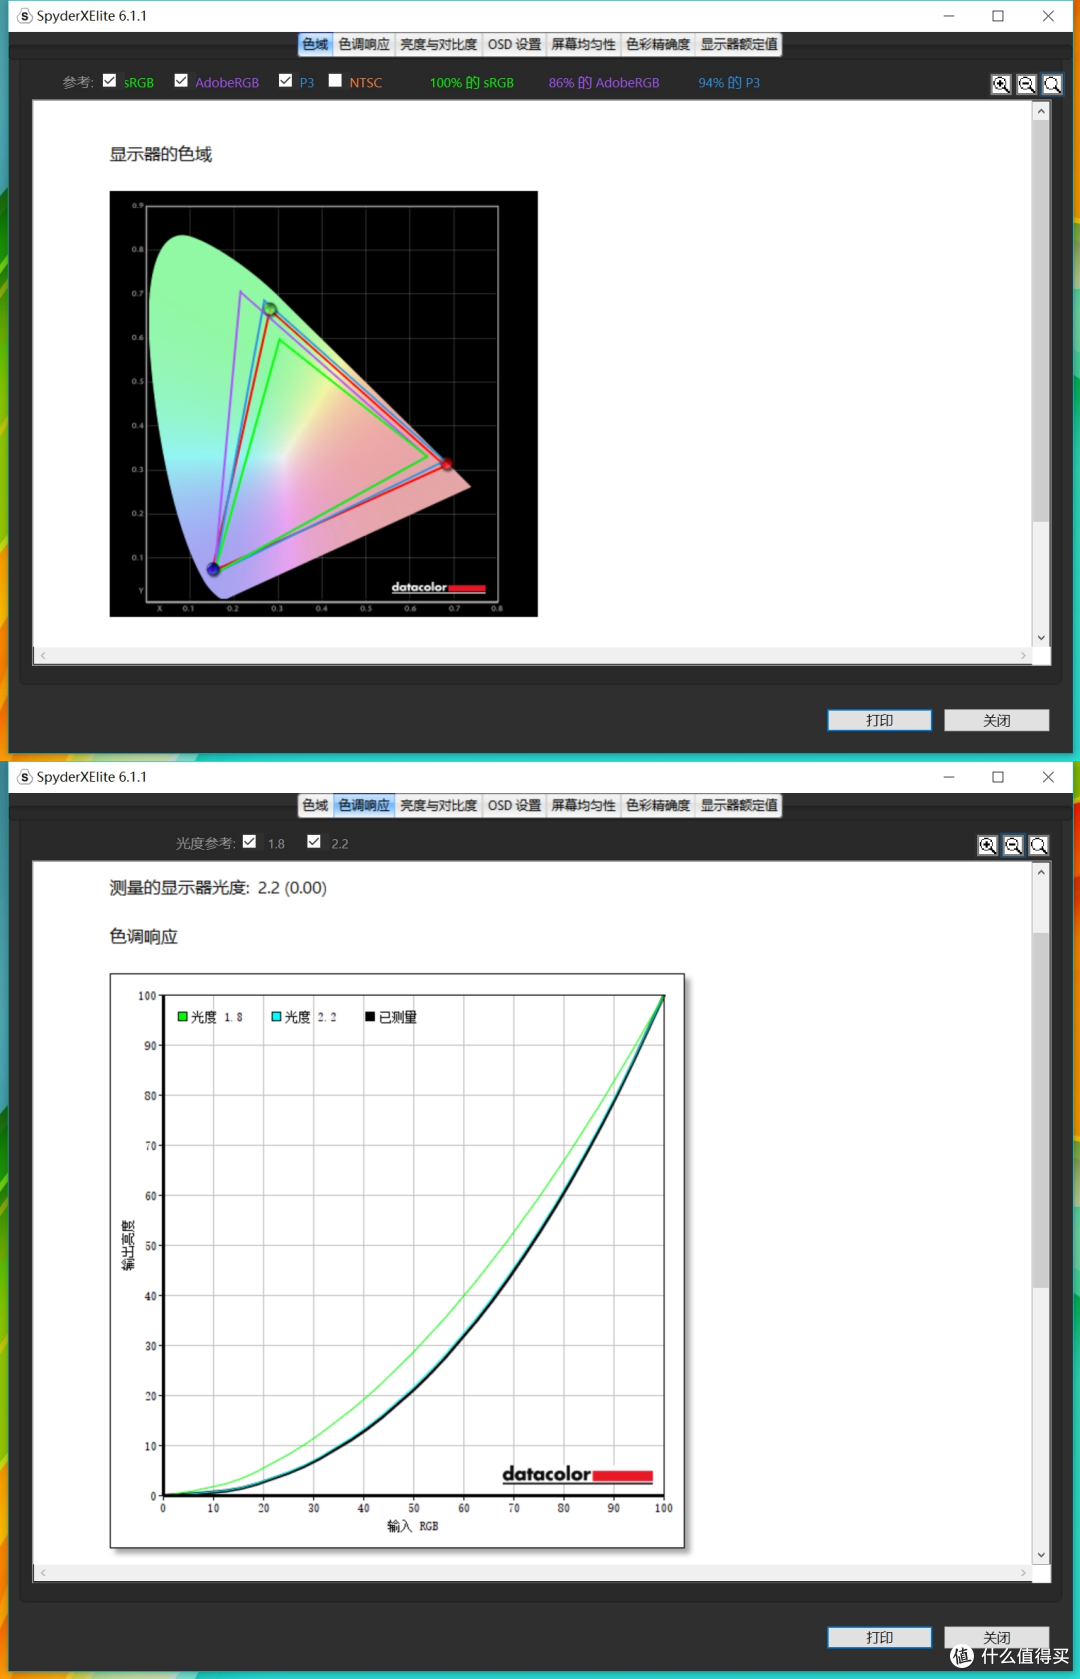The width and height of the screenshot is (1080, 1679).
Task: Zoom in on the tone response graph
Action: 987,846
